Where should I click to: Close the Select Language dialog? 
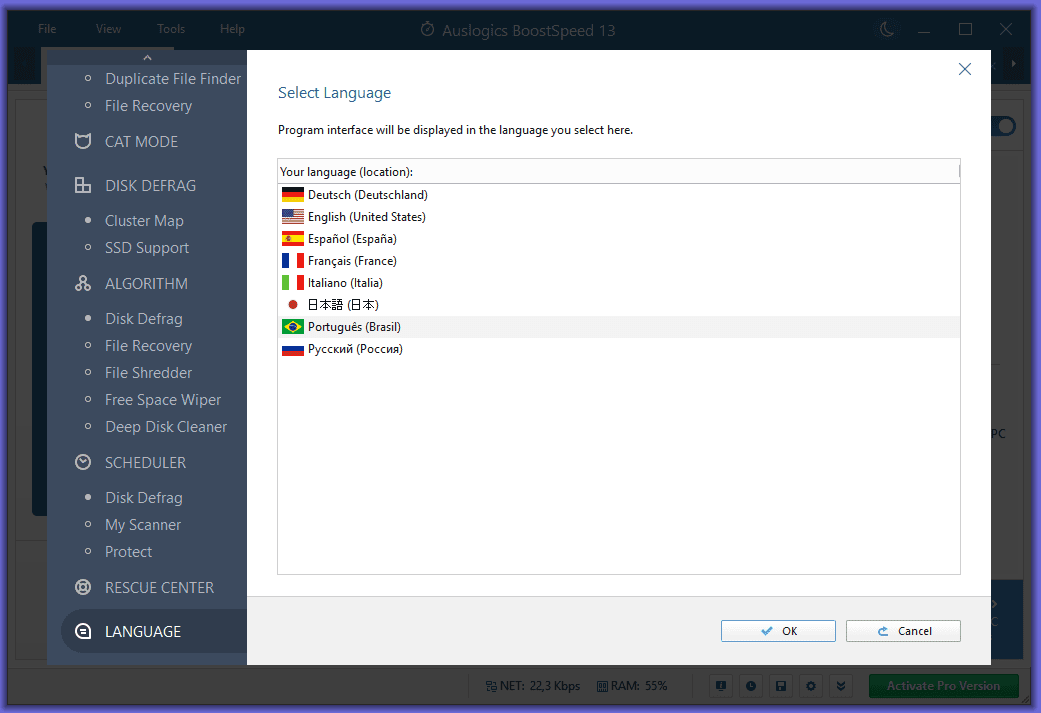(x=965, y=69)
